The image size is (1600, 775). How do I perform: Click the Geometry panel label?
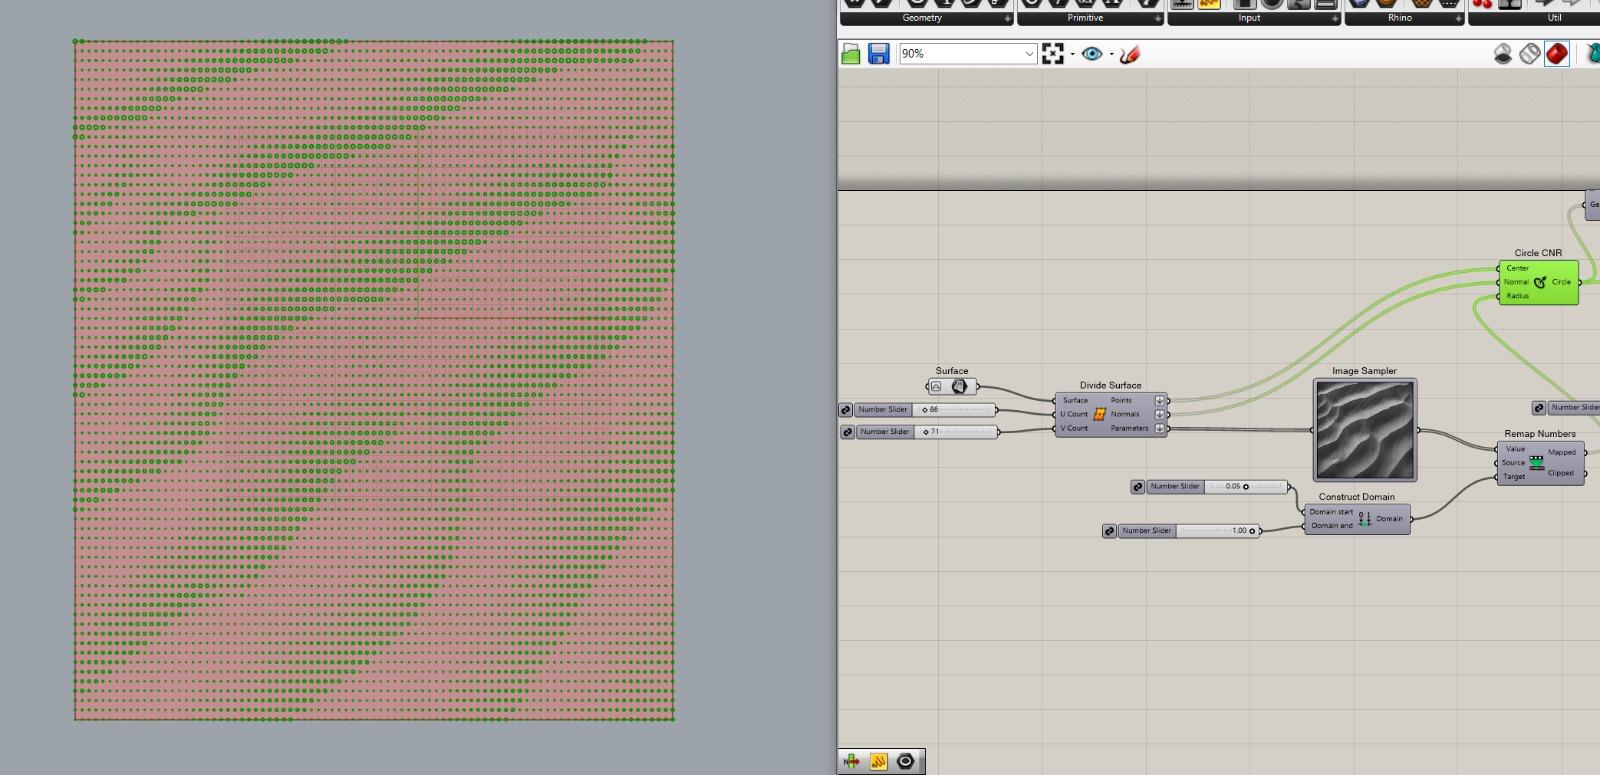point(922,18)
